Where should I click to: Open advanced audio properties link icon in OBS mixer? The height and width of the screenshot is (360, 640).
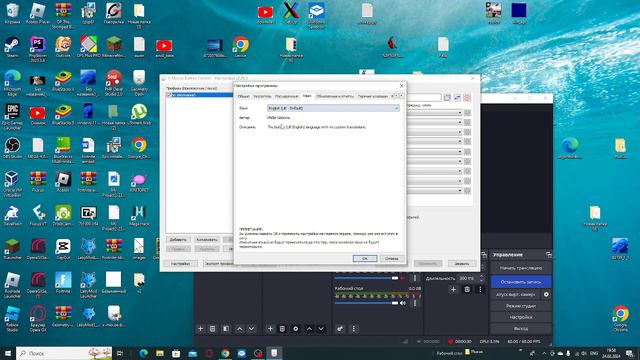click(340, 329)
